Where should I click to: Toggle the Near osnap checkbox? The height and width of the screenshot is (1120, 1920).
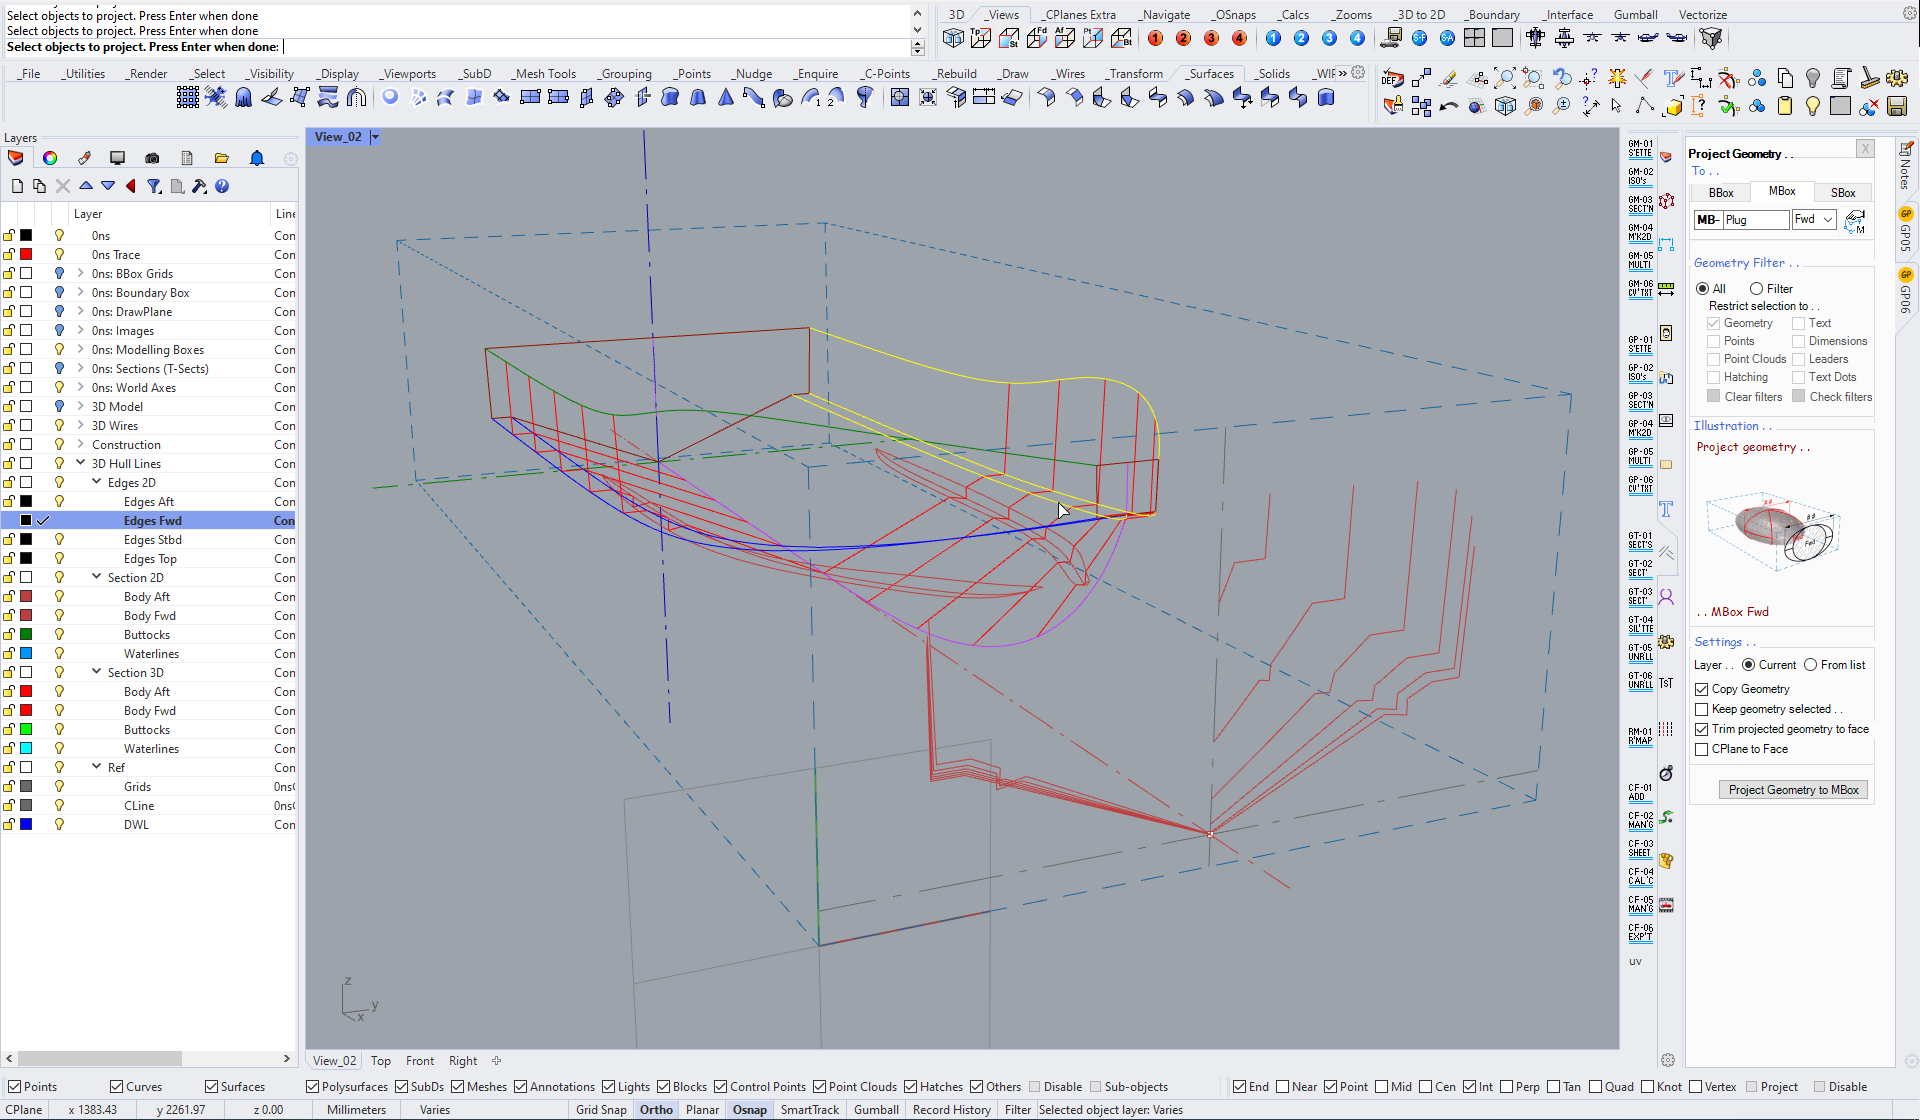click(1282, 1087)
